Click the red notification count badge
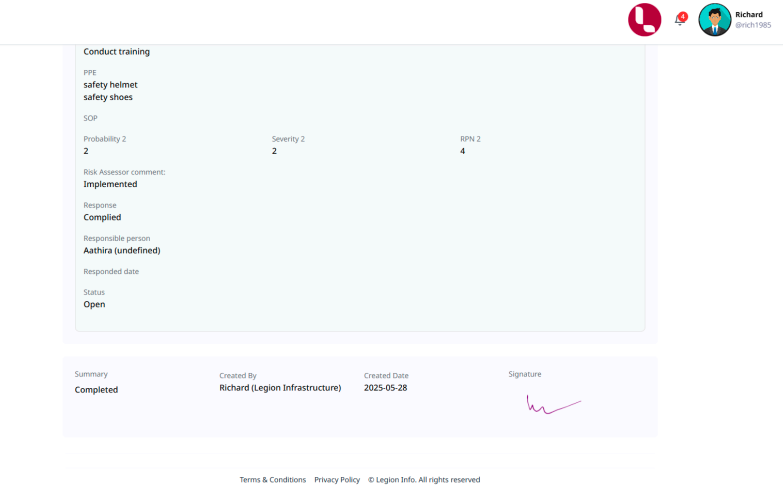The width and height of the screenshot is (783, 491). 683,16
